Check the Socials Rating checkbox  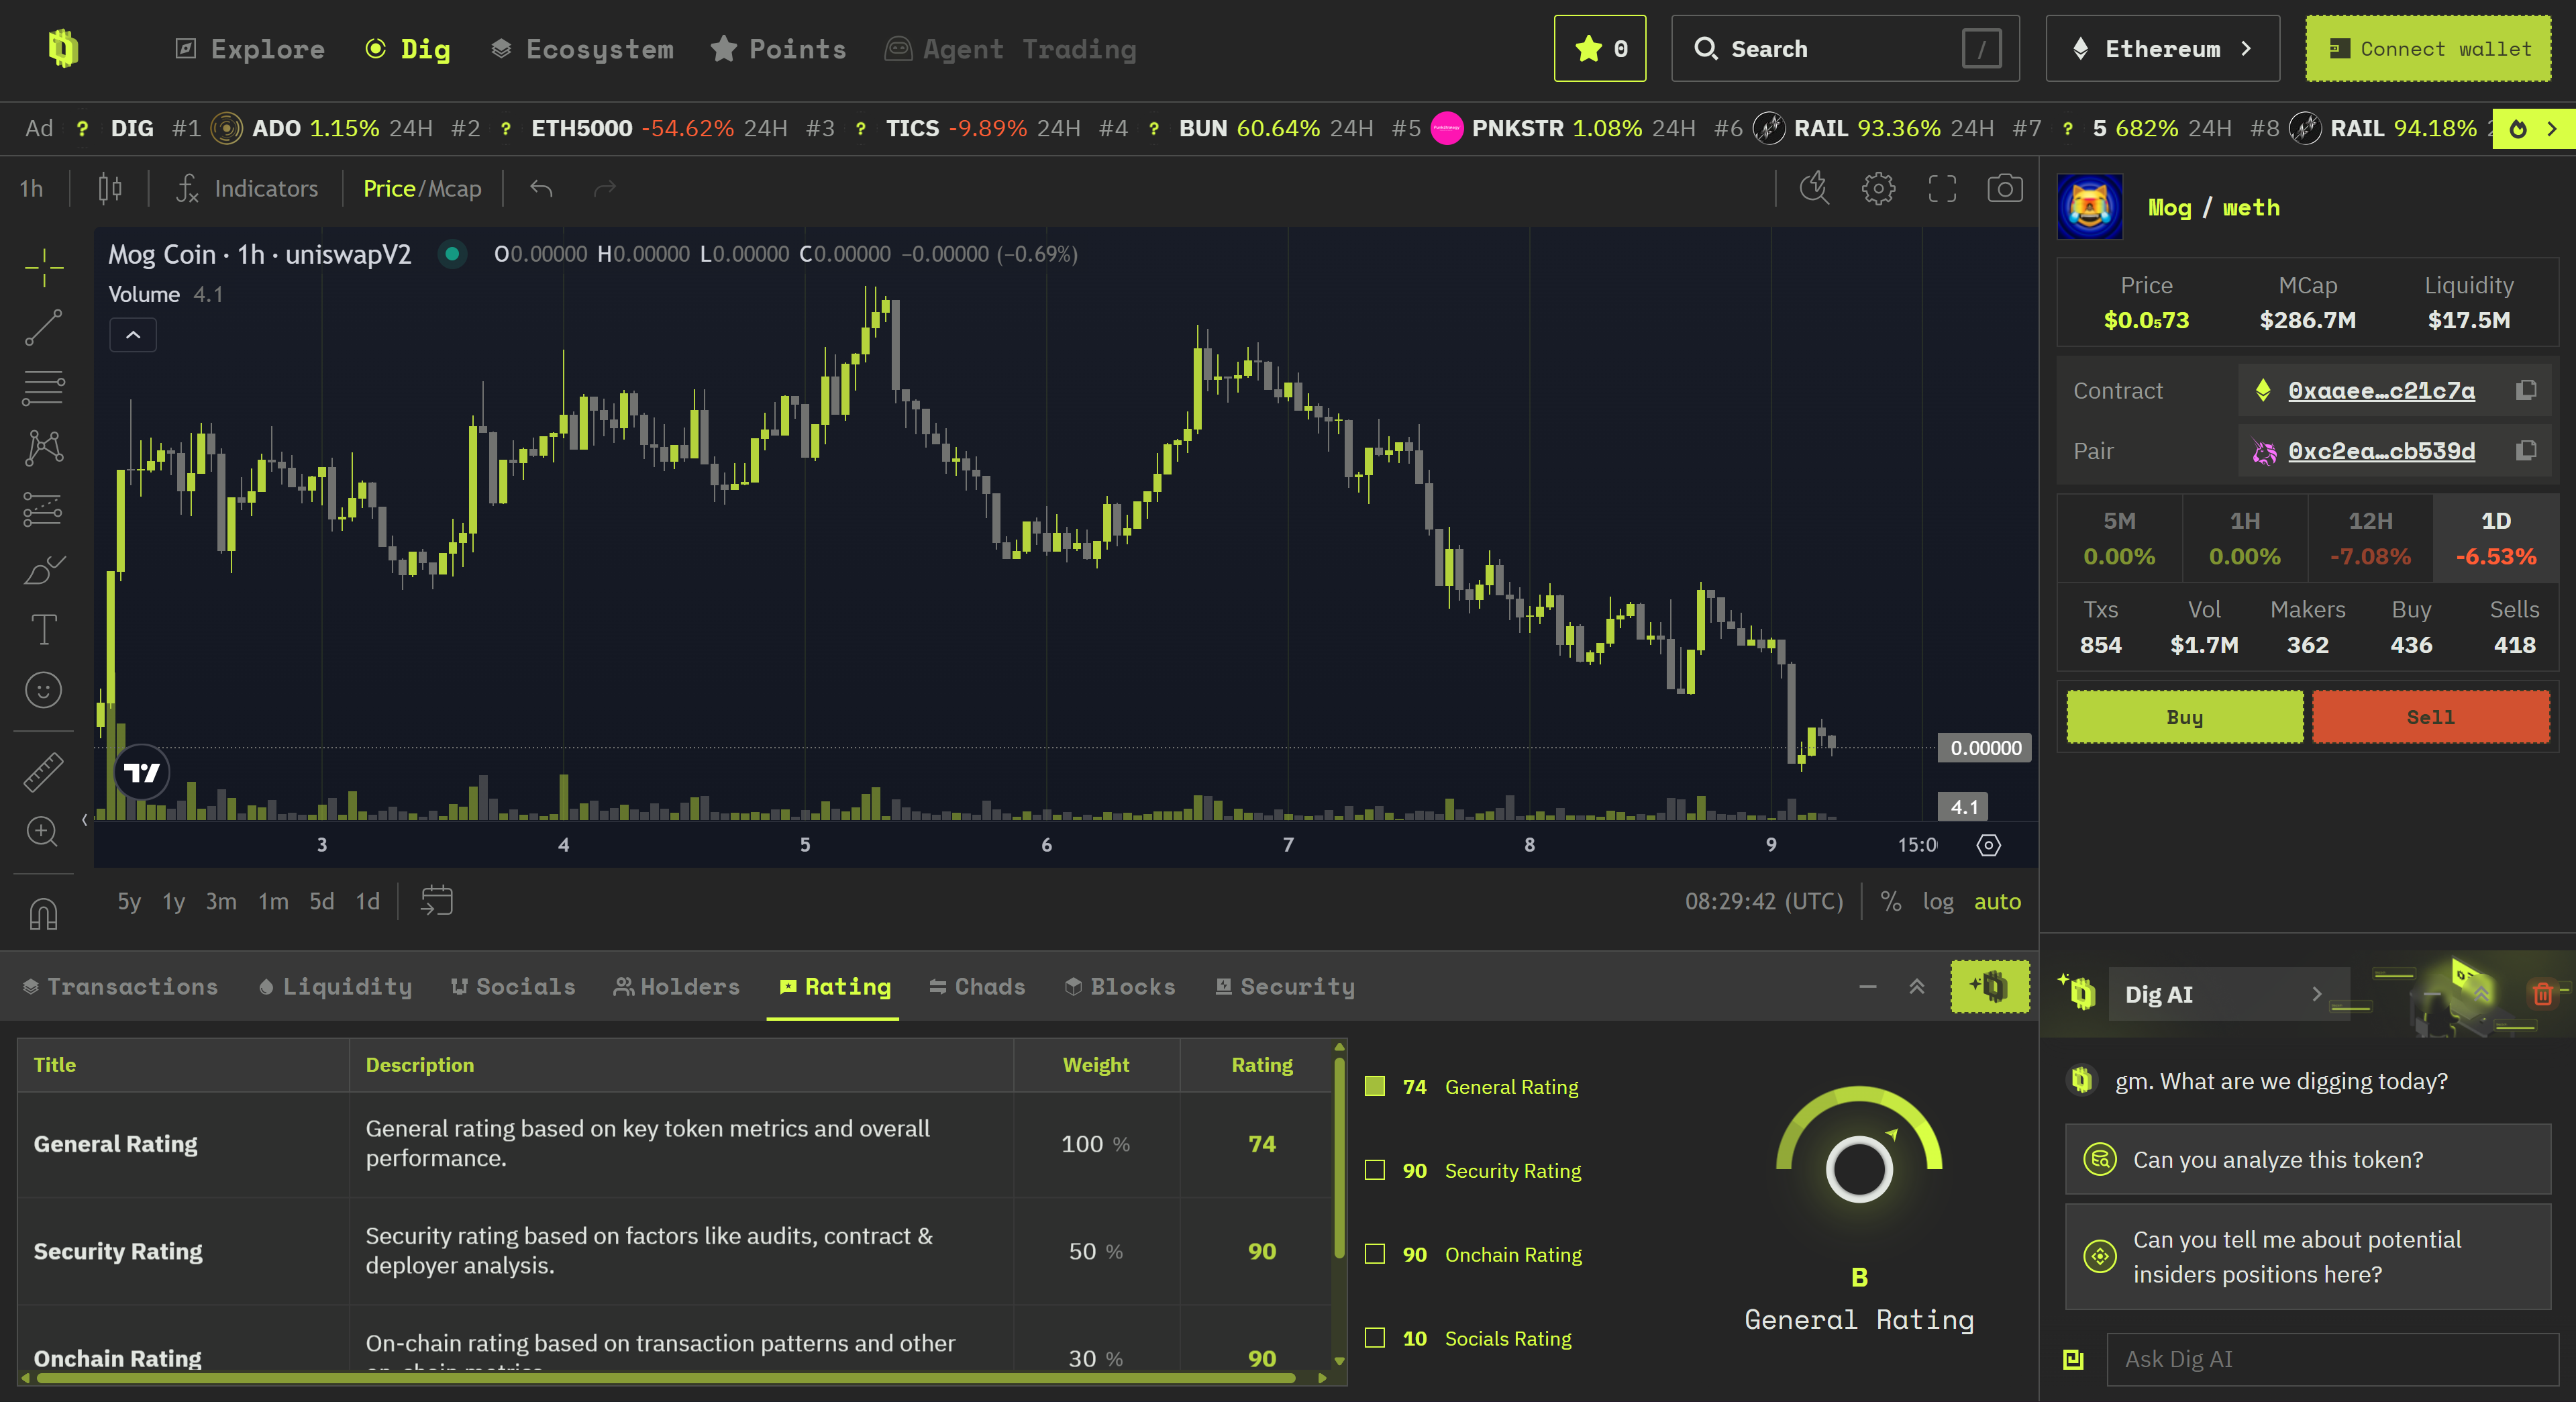point(1375,1338)
